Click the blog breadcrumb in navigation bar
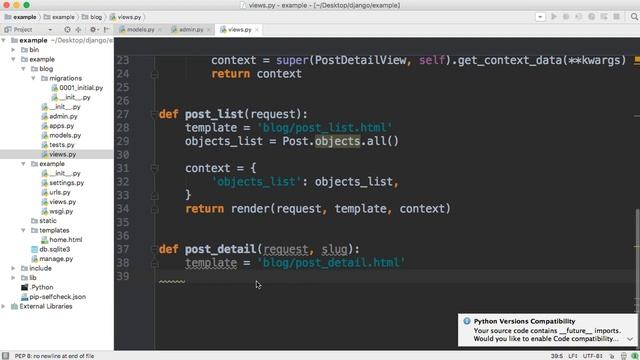The height and width of the screenshot is (360, 640). pyautogui.click(x=92, y=17)
